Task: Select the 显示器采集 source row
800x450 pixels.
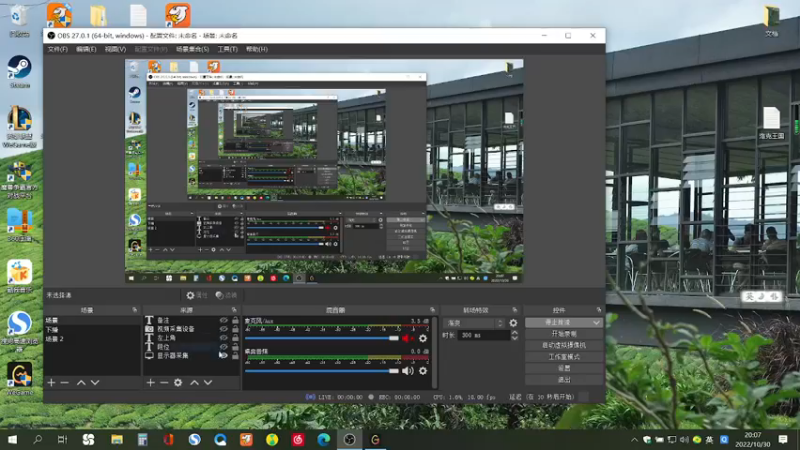Action: (191, 355)
